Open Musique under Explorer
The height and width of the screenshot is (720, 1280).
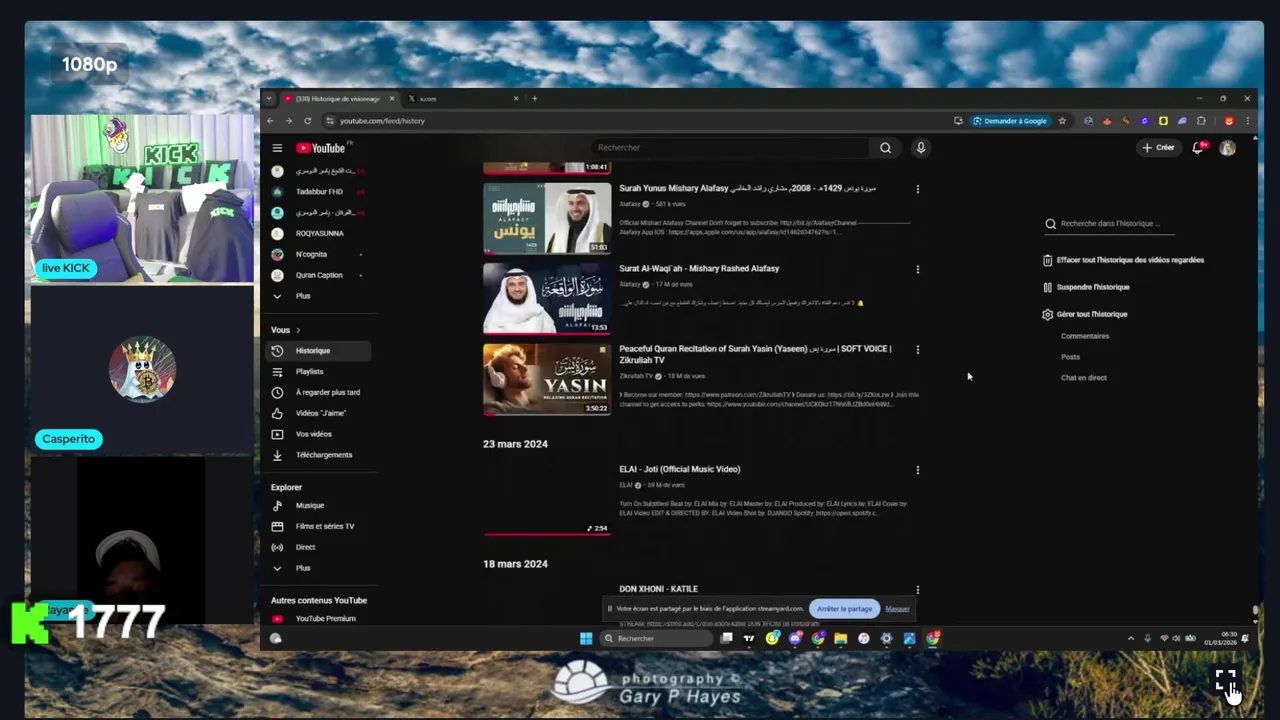pos(318,506)
